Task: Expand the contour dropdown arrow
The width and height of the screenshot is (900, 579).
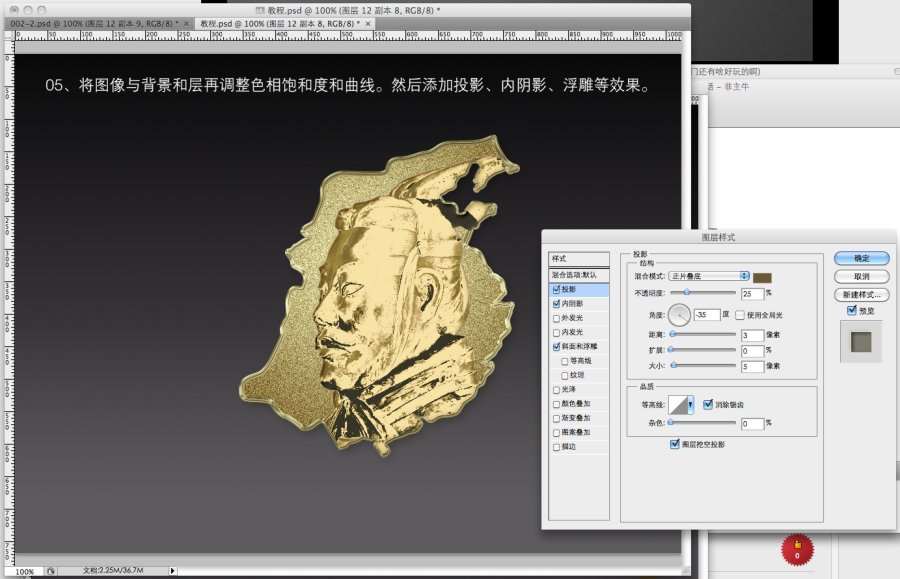Action: click(x=691, y=404)
